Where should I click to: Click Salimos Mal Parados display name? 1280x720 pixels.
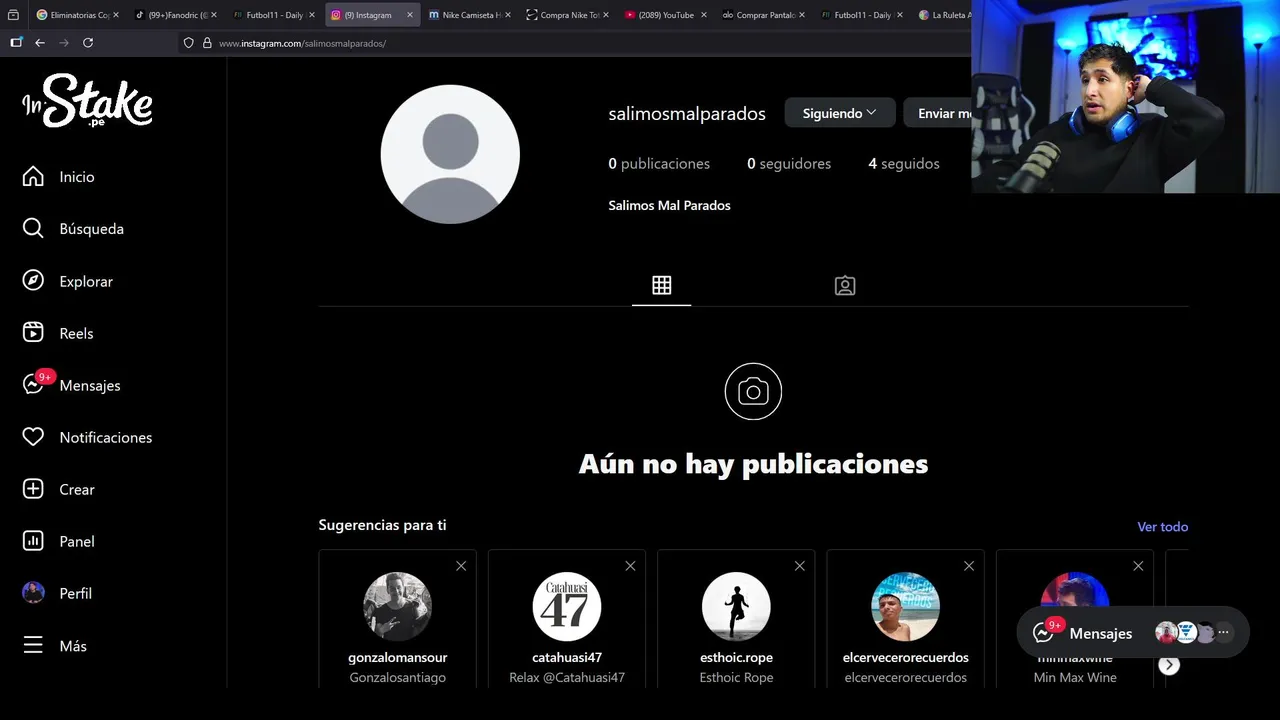point(669,205)
